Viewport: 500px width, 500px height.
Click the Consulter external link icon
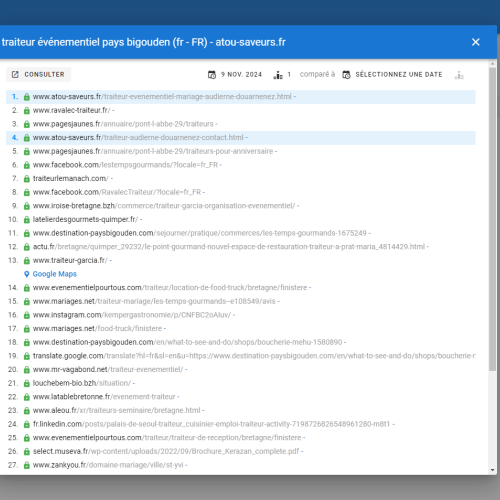pos(15,74)
